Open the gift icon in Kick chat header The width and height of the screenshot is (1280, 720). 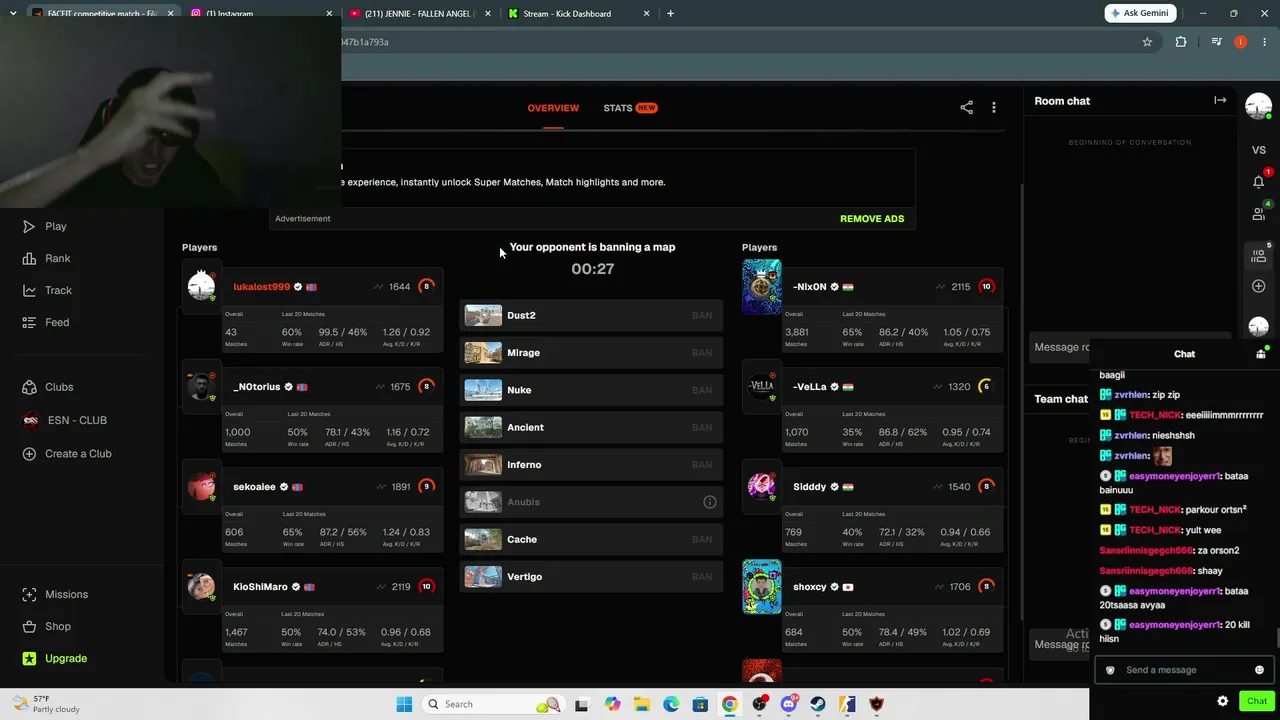pos(1261,354)
